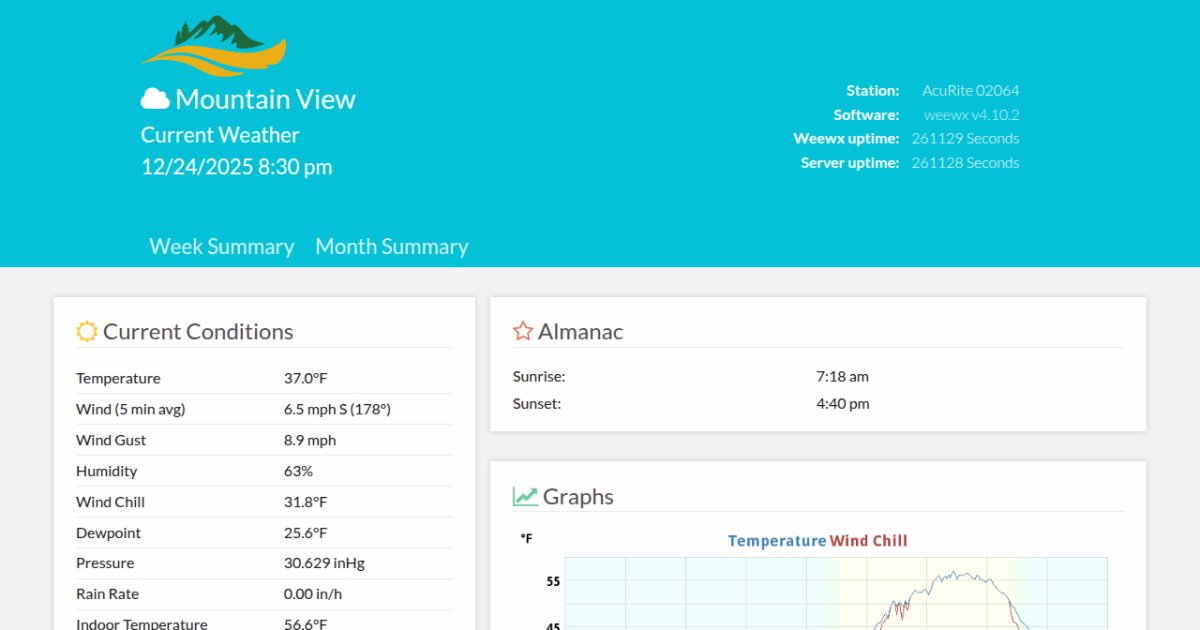Viewport: 1200px width, 630px height.
Task: Click the 37.0°F temperature value
Action: [x=306, y=378]
